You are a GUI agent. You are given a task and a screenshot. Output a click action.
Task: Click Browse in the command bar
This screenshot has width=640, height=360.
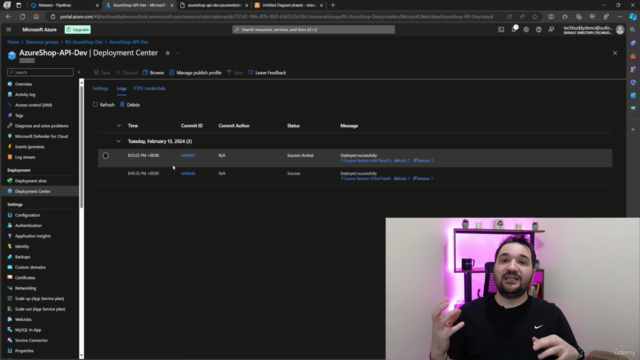click(x=153, y=73)
